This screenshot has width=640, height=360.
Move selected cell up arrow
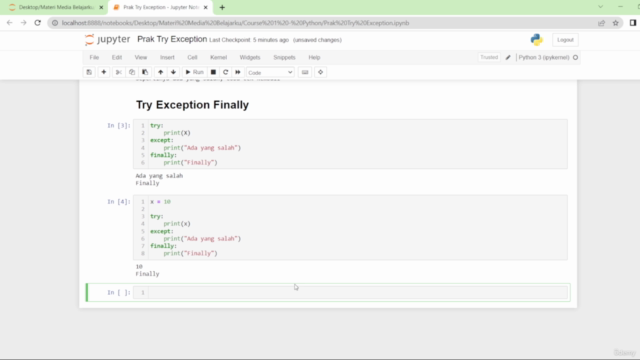[x=160, y=72]
